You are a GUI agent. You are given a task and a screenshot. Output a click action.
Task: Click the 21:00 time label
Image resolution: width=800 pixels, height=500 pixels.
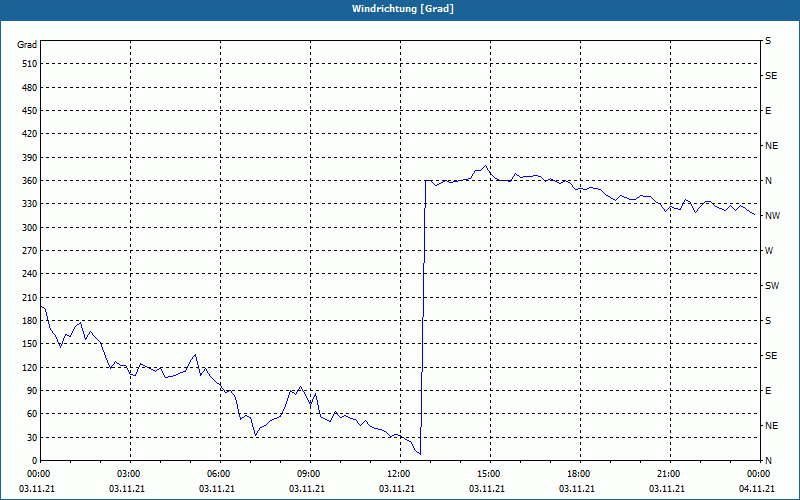click(x=670, y=474)
